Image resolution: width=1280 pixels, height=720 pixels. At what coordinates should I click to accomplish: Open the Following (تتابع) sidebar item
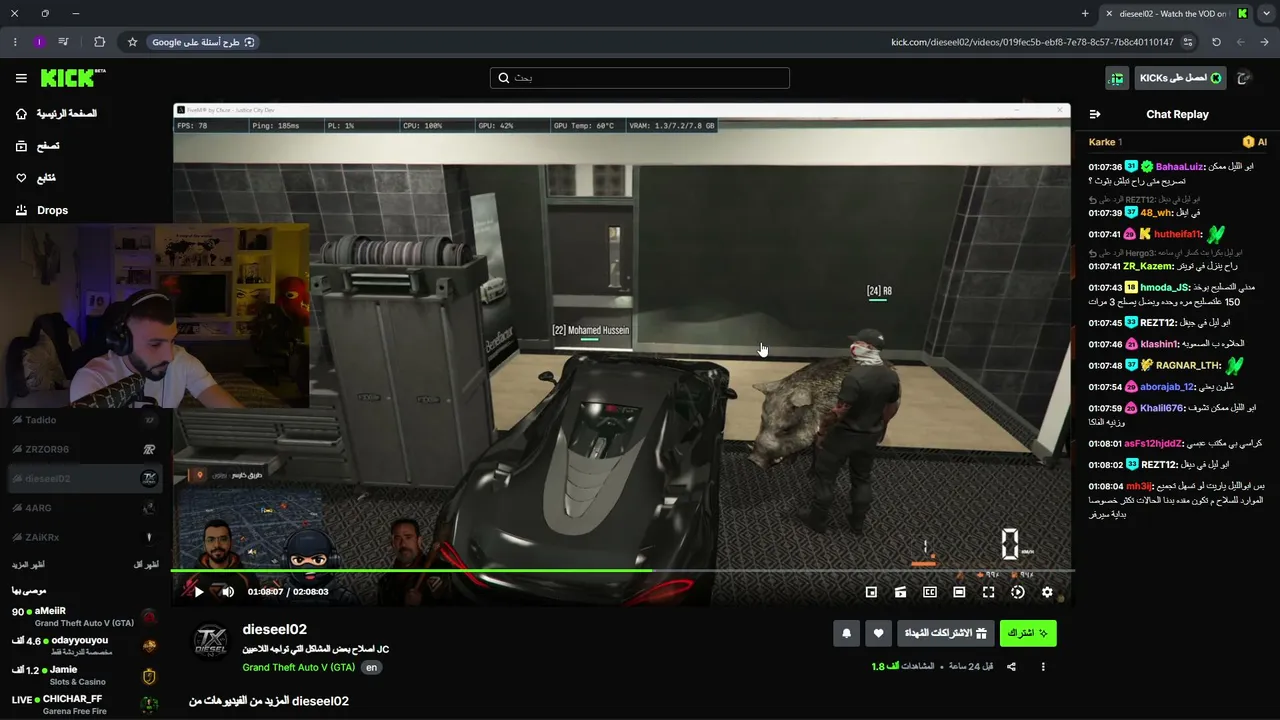click(x=35, y=178)
